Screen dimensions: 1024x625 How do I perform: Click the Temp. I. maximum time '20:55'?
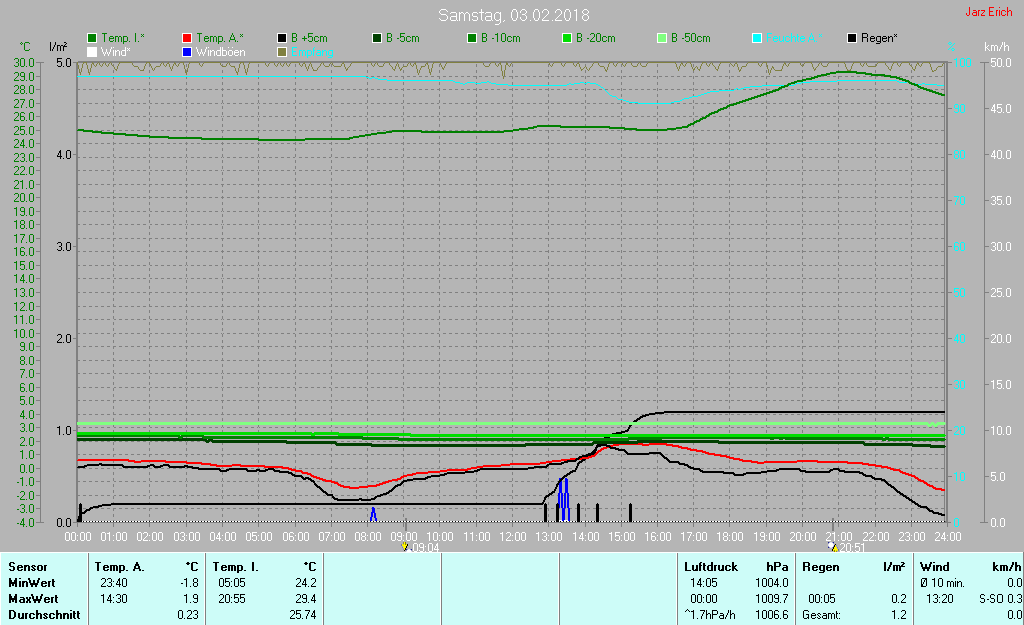232,598
